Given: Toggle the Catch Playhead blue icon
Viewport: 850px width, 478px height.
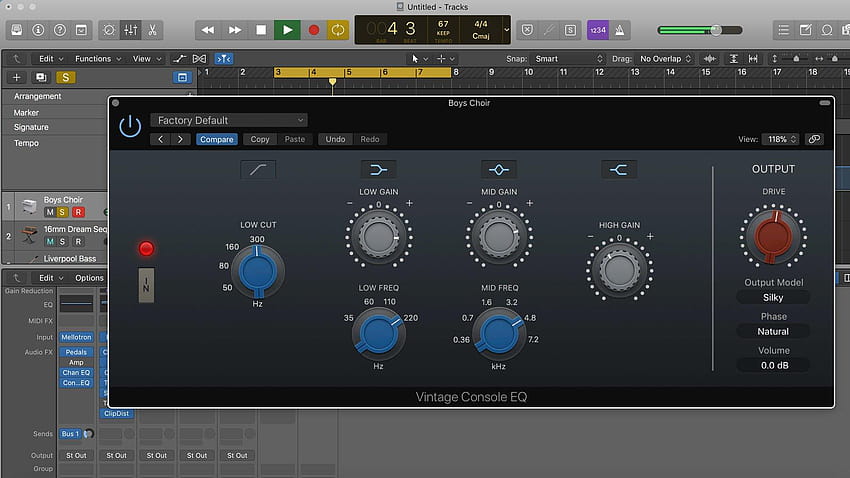Looking at the screenshot, I should (x=223, y=59).
